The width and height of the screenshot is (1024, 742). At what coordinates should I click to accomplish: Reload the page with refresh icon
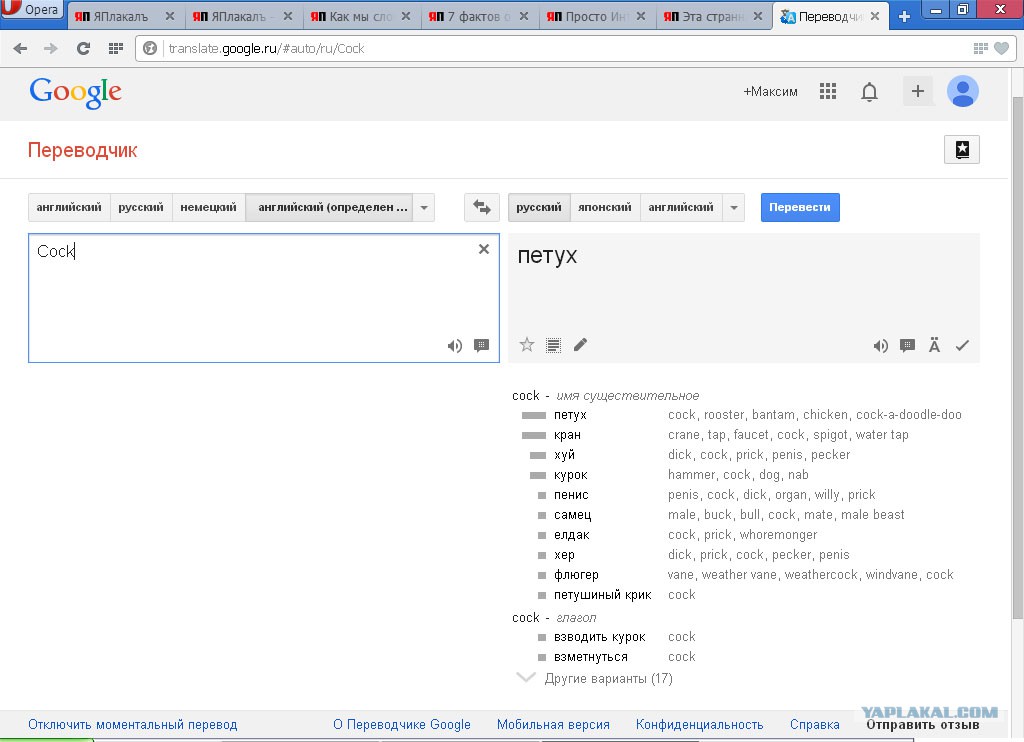pyautogui.click(x=83, y=48)
